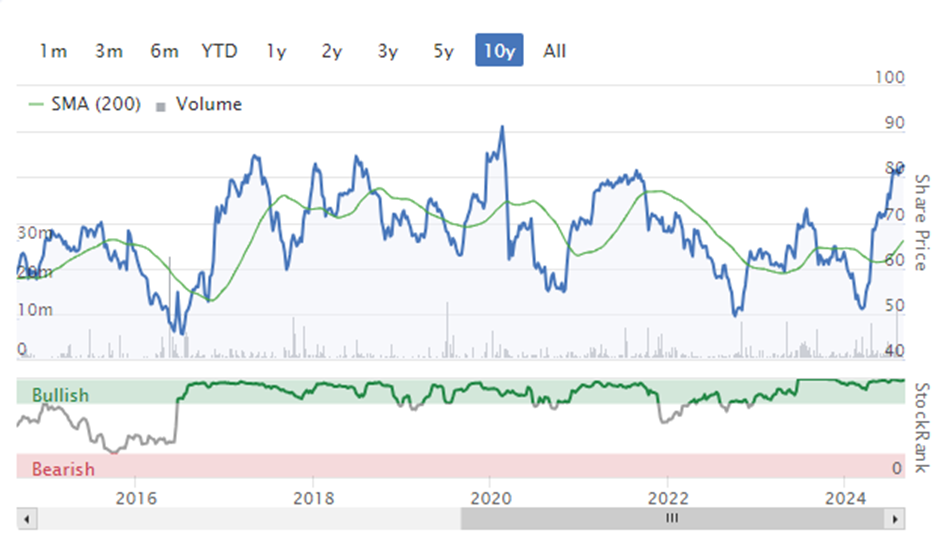Click the scrollbar navigator handle

coord(672,519)
